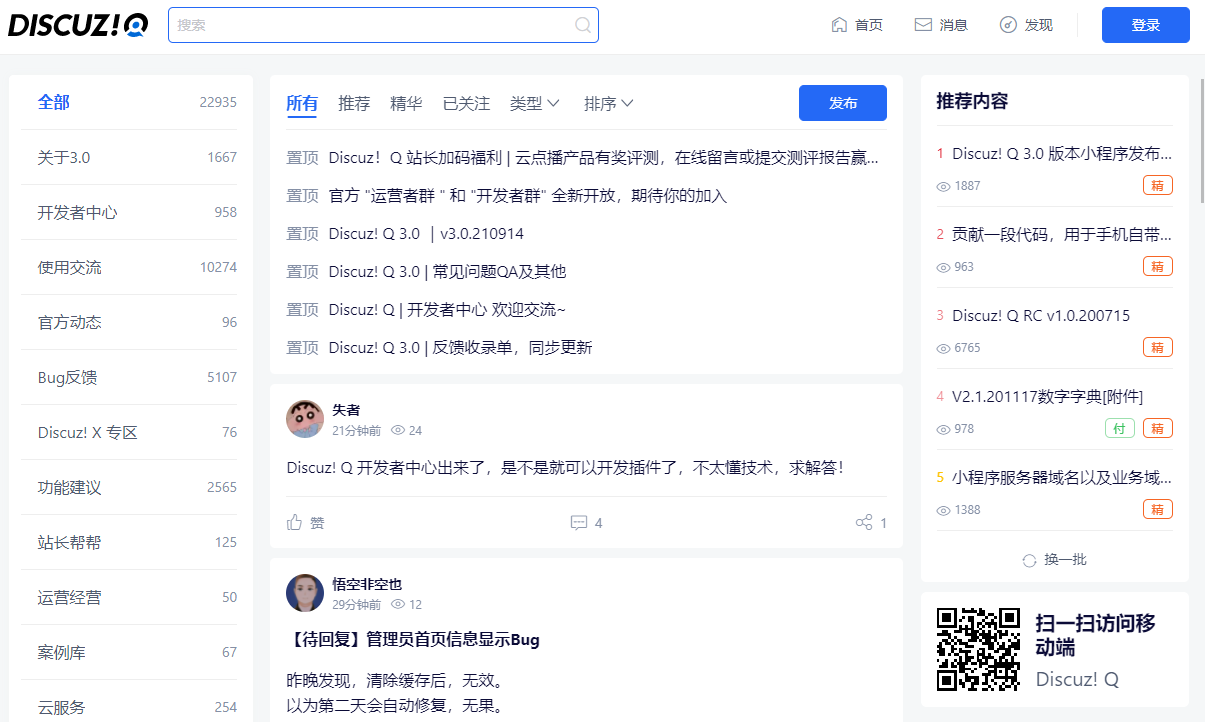Click the share icon on 失者's post

(x=864, y=522)
